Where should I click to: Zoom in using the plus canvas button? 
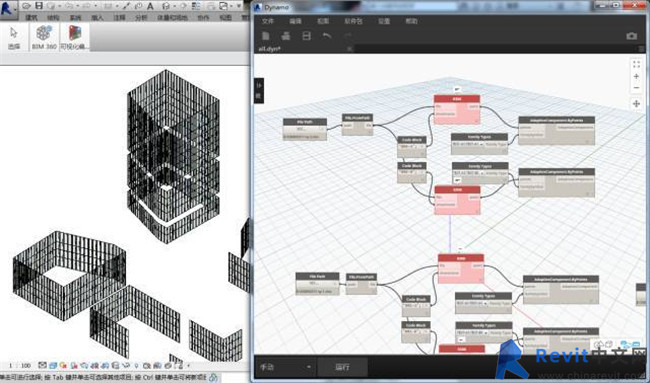coord(636,76)
